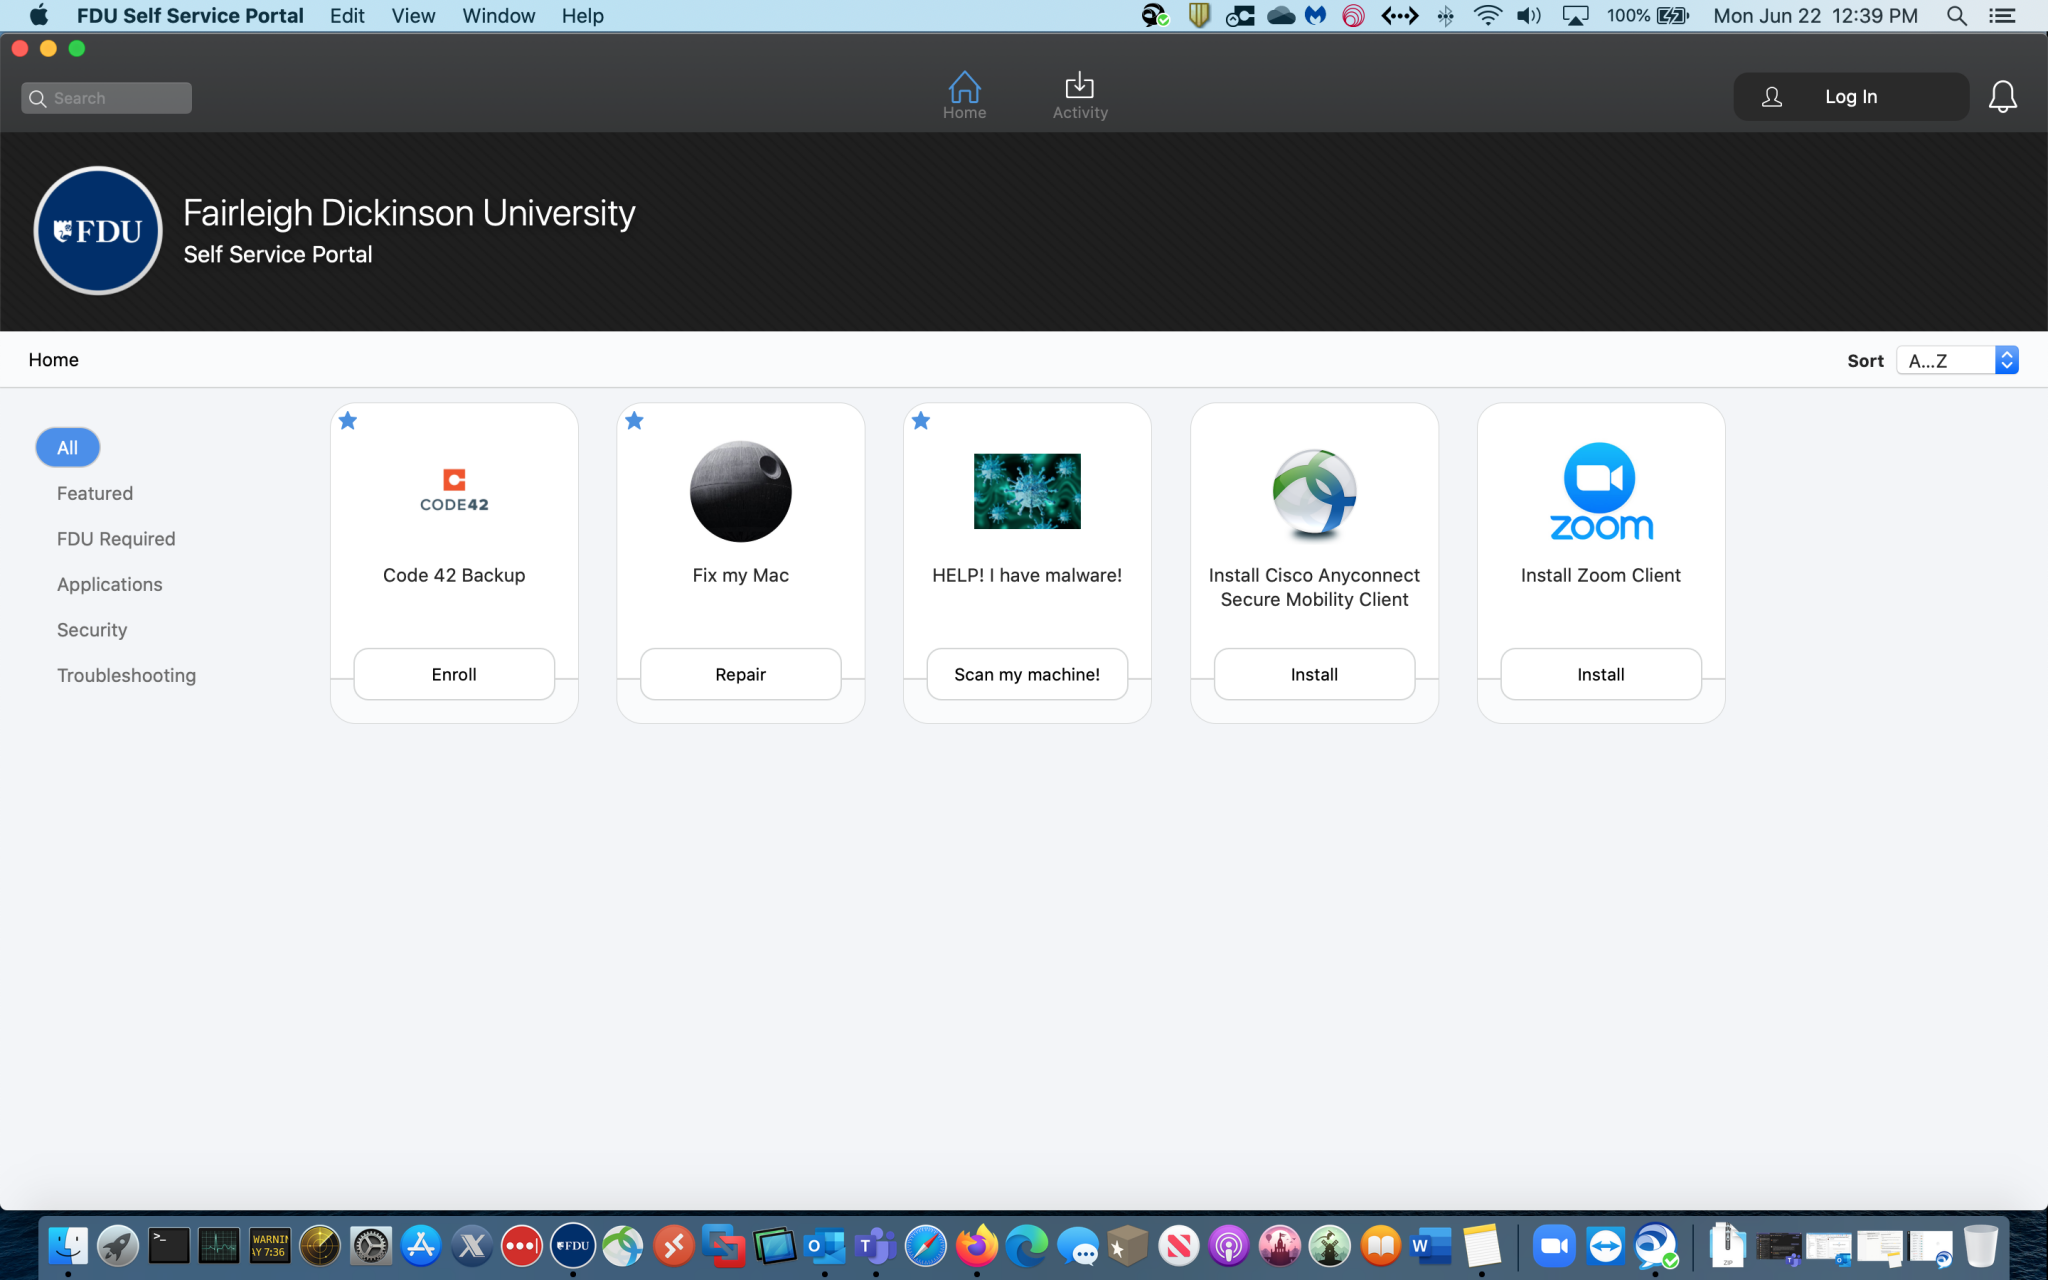Click Scan my machine button

point(1026,674)
